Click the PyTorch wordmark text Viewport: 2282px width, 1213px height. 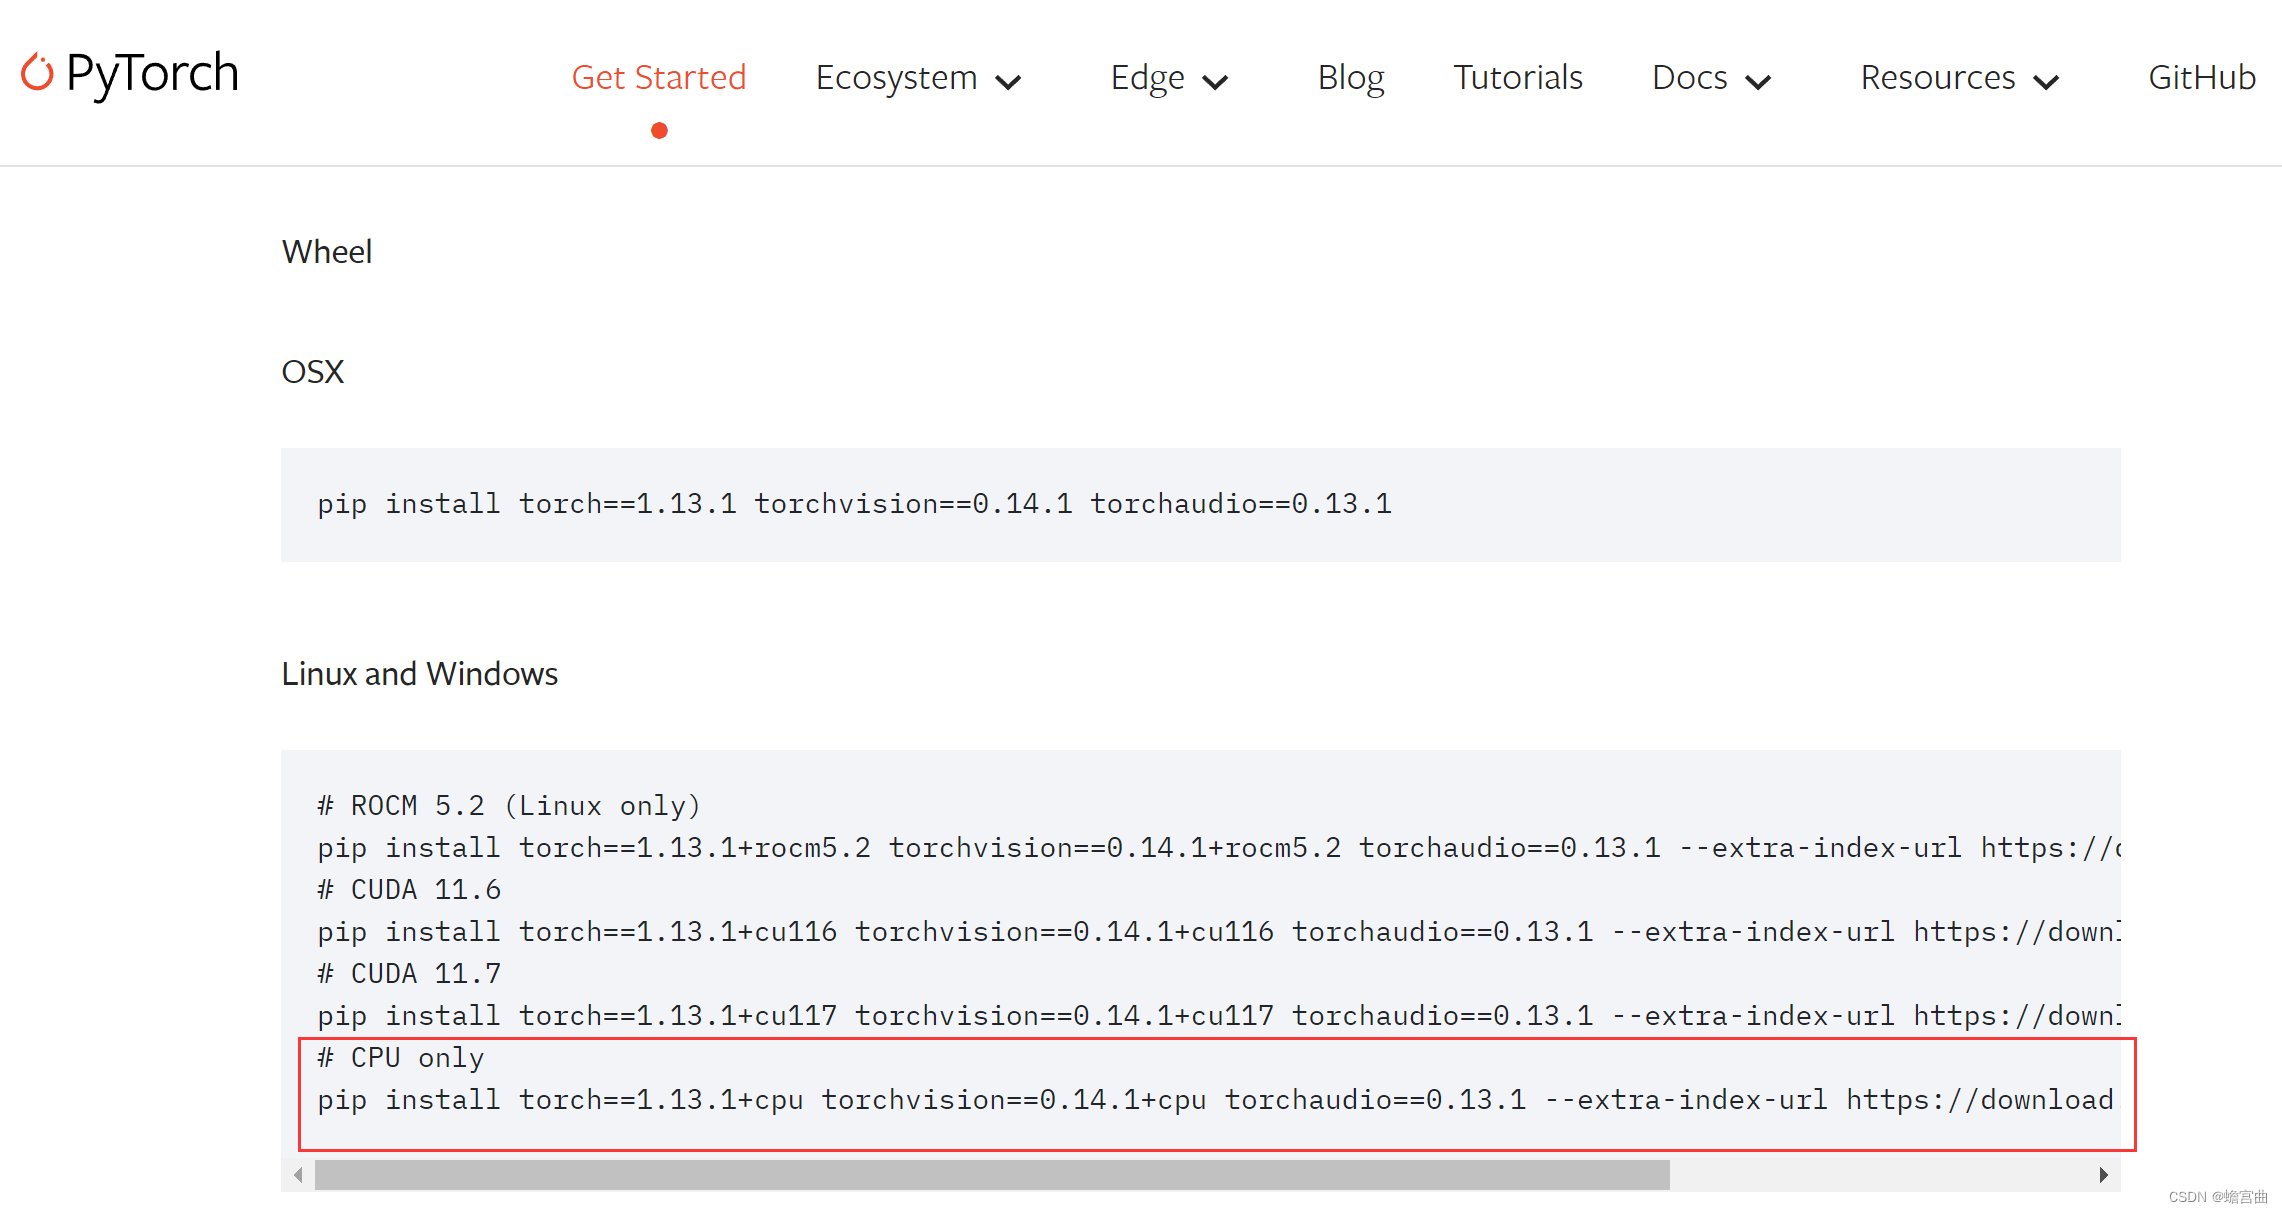pos(152,74)
